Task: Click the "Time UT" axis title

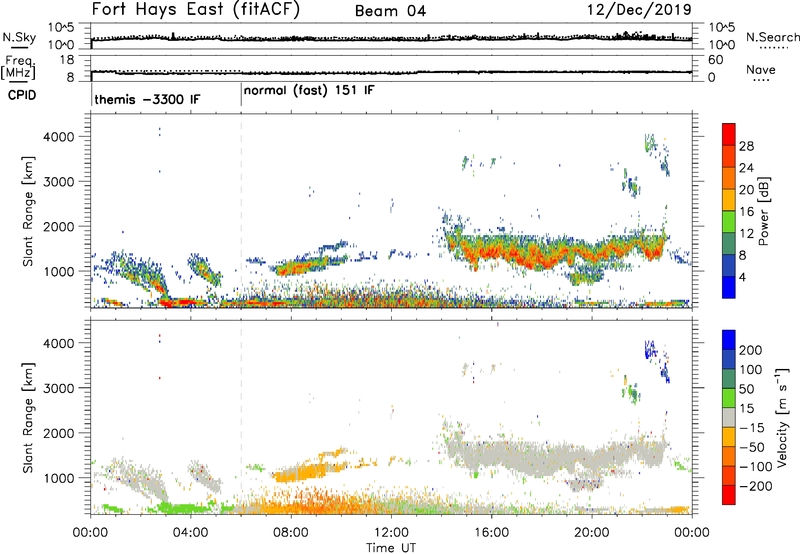Action: click(391, 547)
